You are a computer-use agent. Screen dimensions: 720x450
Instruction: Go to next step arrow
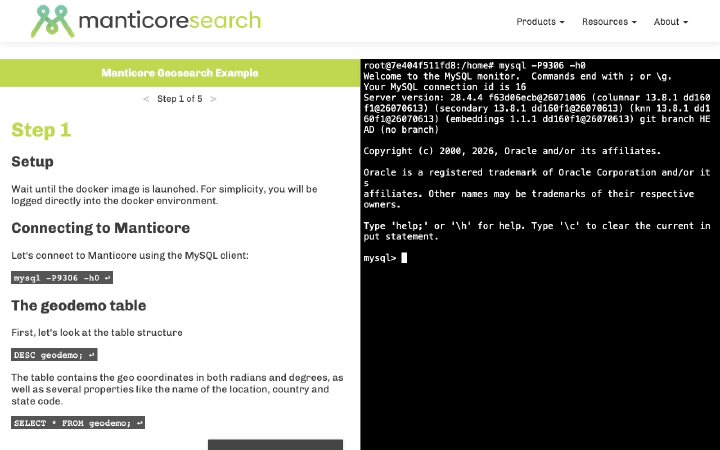213,99
